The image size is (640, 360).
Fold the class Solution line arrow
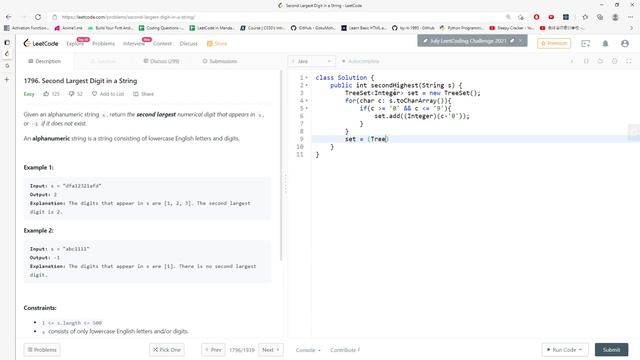point(307,78)
